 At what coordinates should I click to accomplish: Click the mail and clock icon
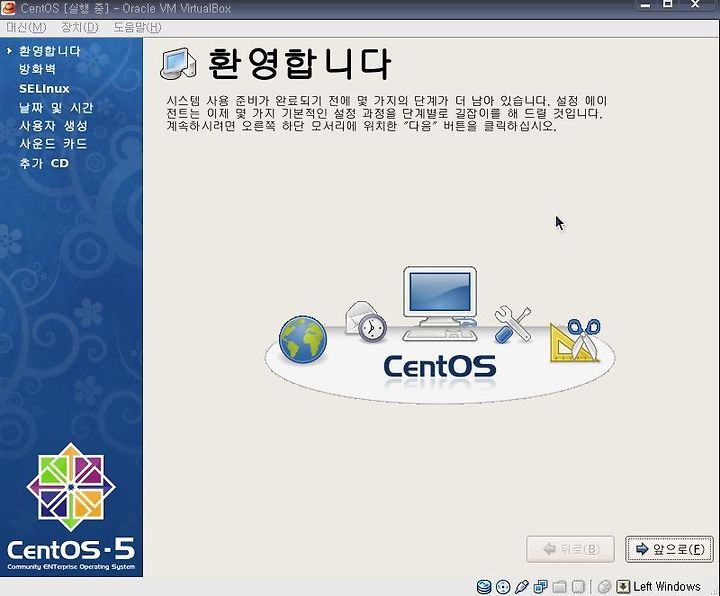point(366,322)
